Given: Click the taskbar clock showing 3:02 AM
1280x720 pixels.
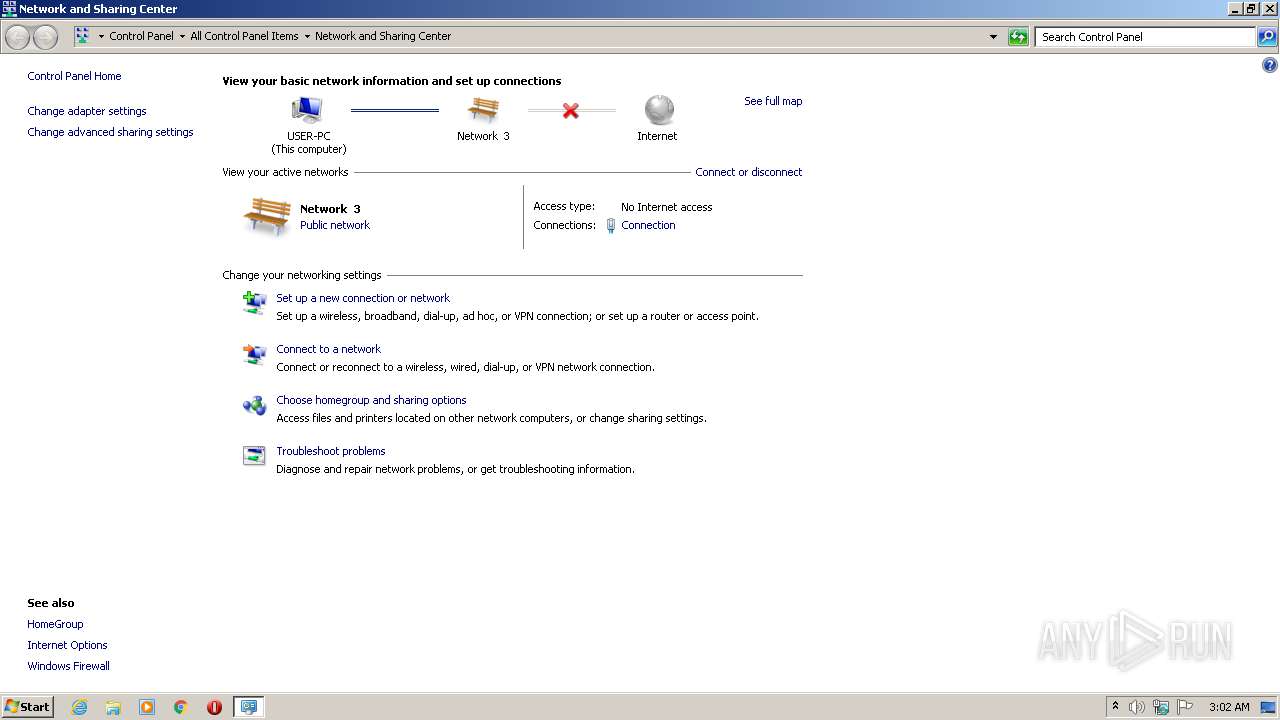Looking at the screenshot, I should (1229, 707).
